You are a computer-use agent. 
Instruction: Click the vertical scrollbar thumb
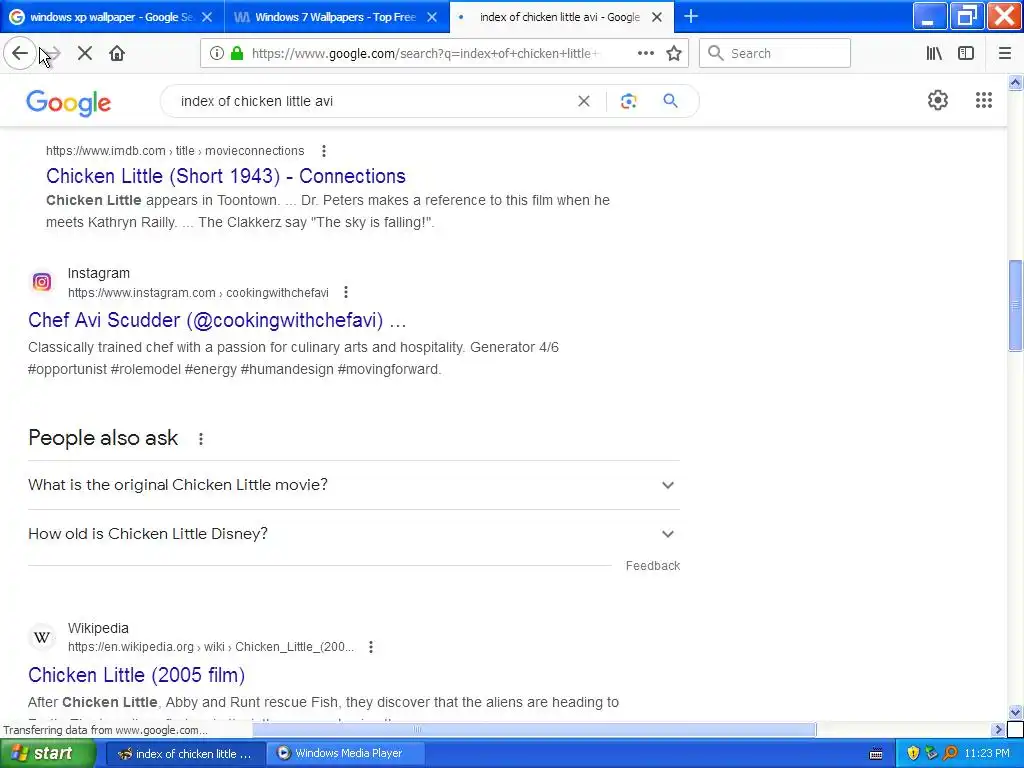1016,306
